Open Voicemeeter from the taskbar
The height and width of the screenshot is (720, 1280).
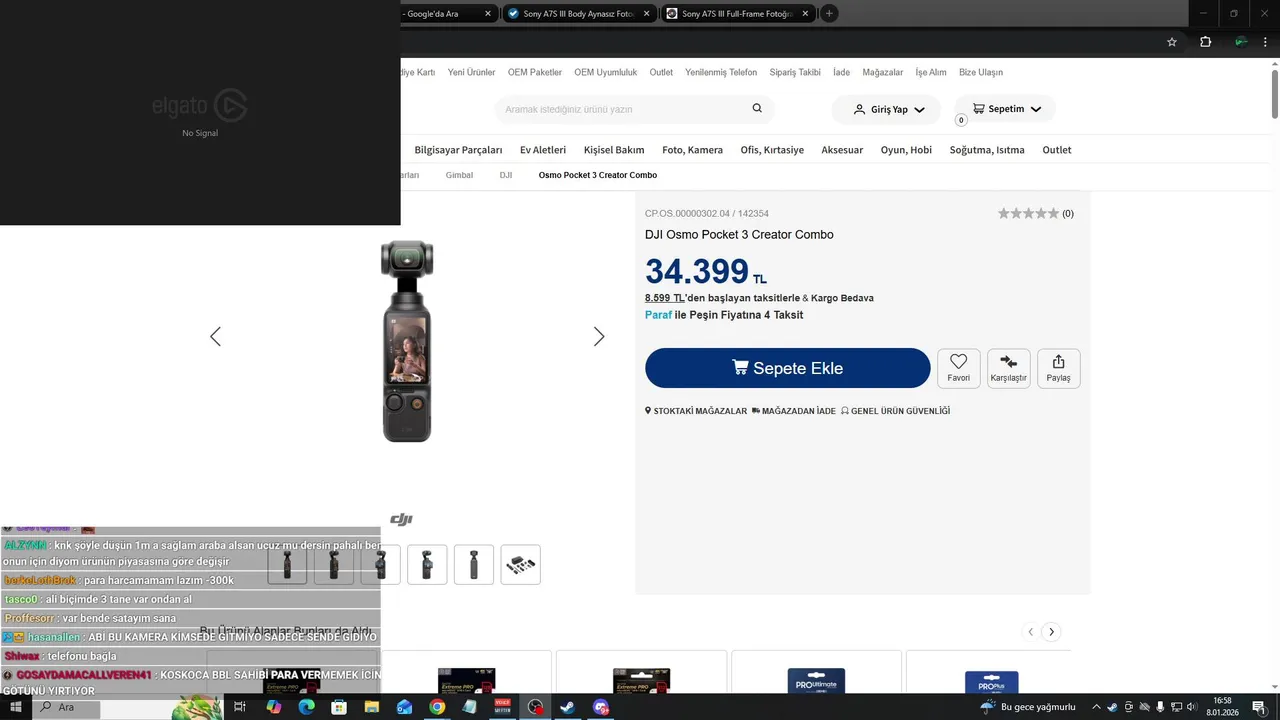[x=502, y=707]
